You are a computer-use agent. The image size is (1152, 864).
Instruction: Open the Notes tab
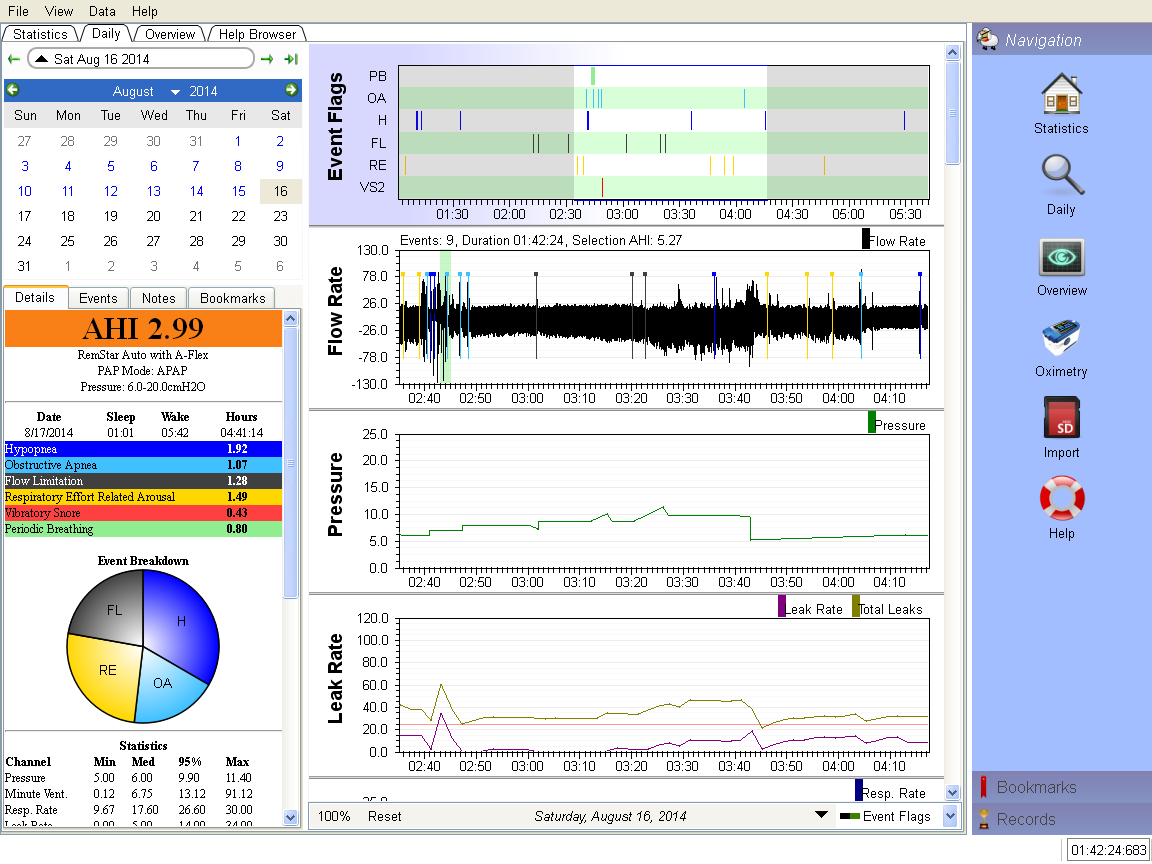click(158, 298)
